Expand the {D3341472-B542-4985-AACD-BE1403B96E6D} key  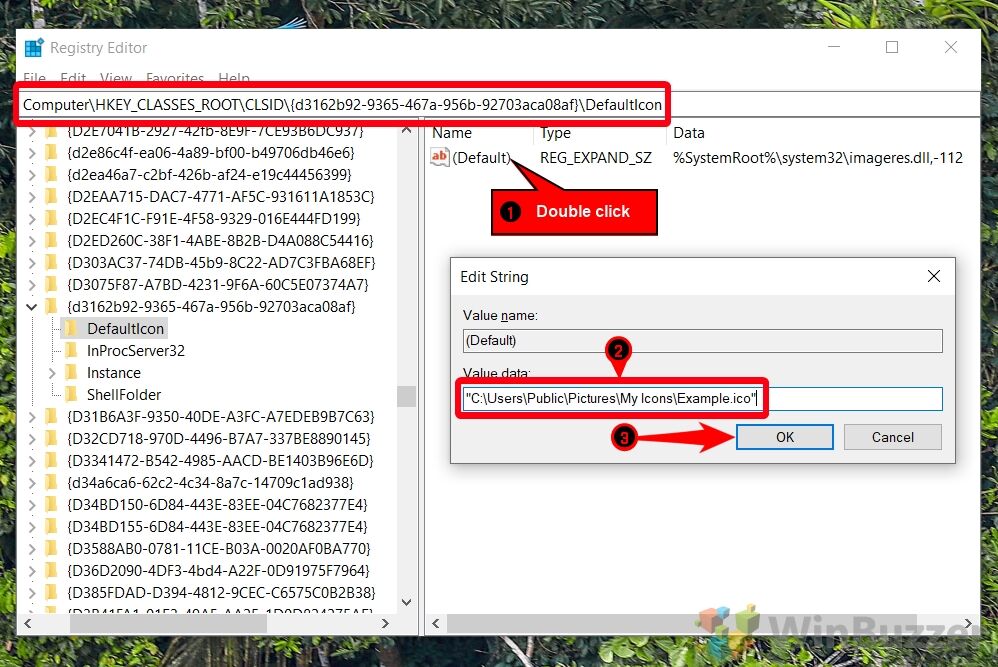[32, 461]
